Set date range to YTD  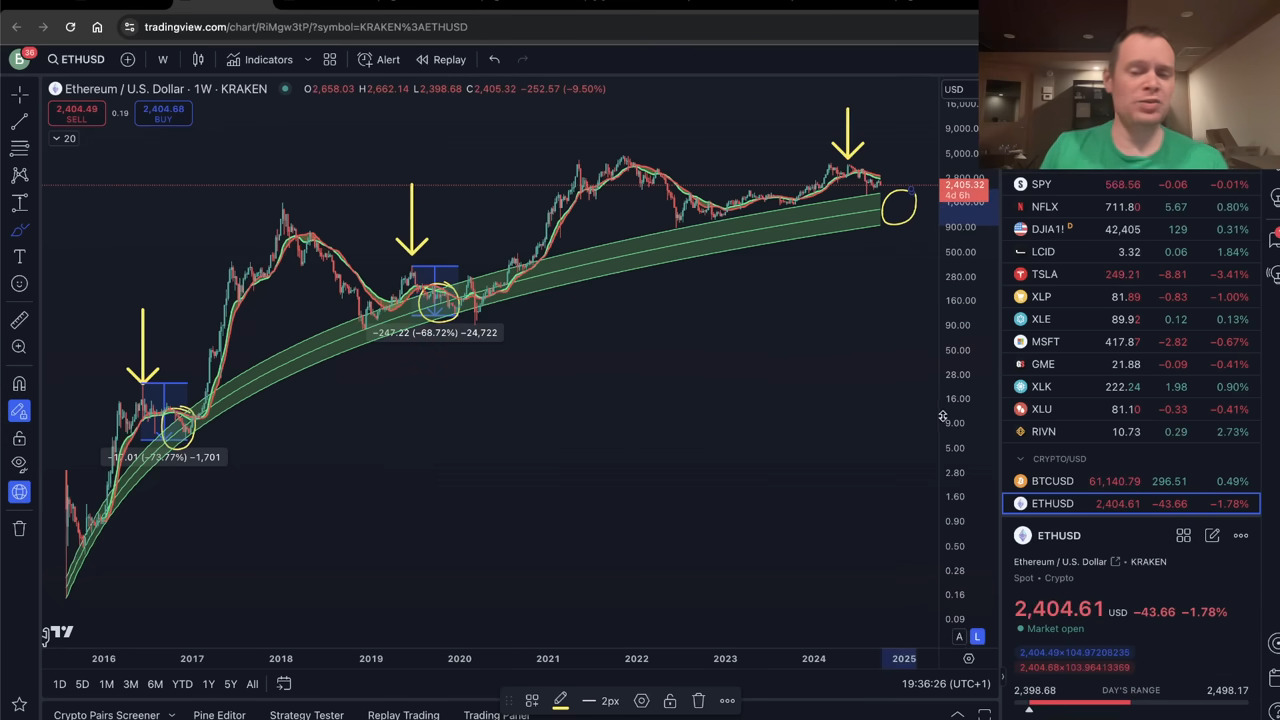182,684
